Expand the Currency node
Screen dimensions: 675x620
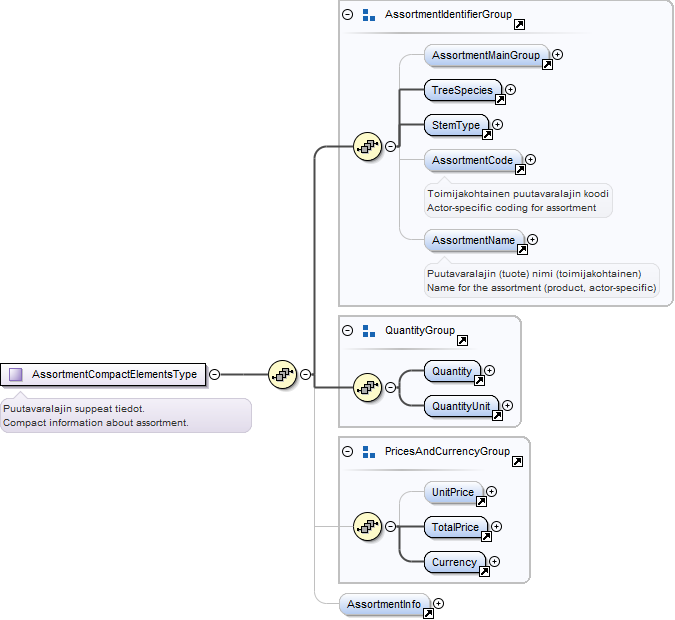pos(495,561)
